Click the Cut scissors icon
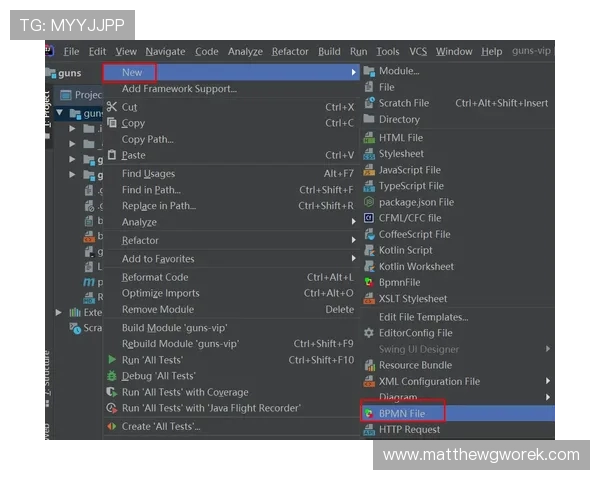The height and width of the screenshot is (480, 600). [x=112, y=107]
